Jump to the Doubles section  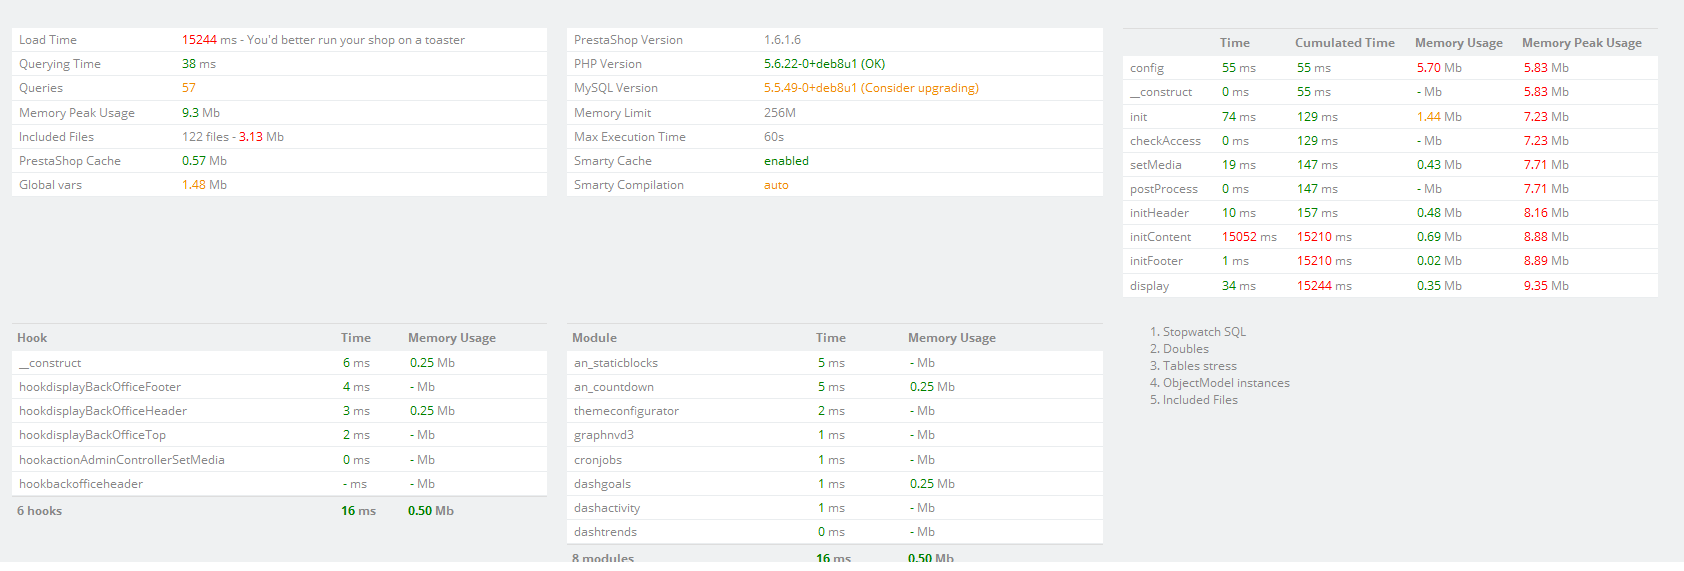point(1185,349)
